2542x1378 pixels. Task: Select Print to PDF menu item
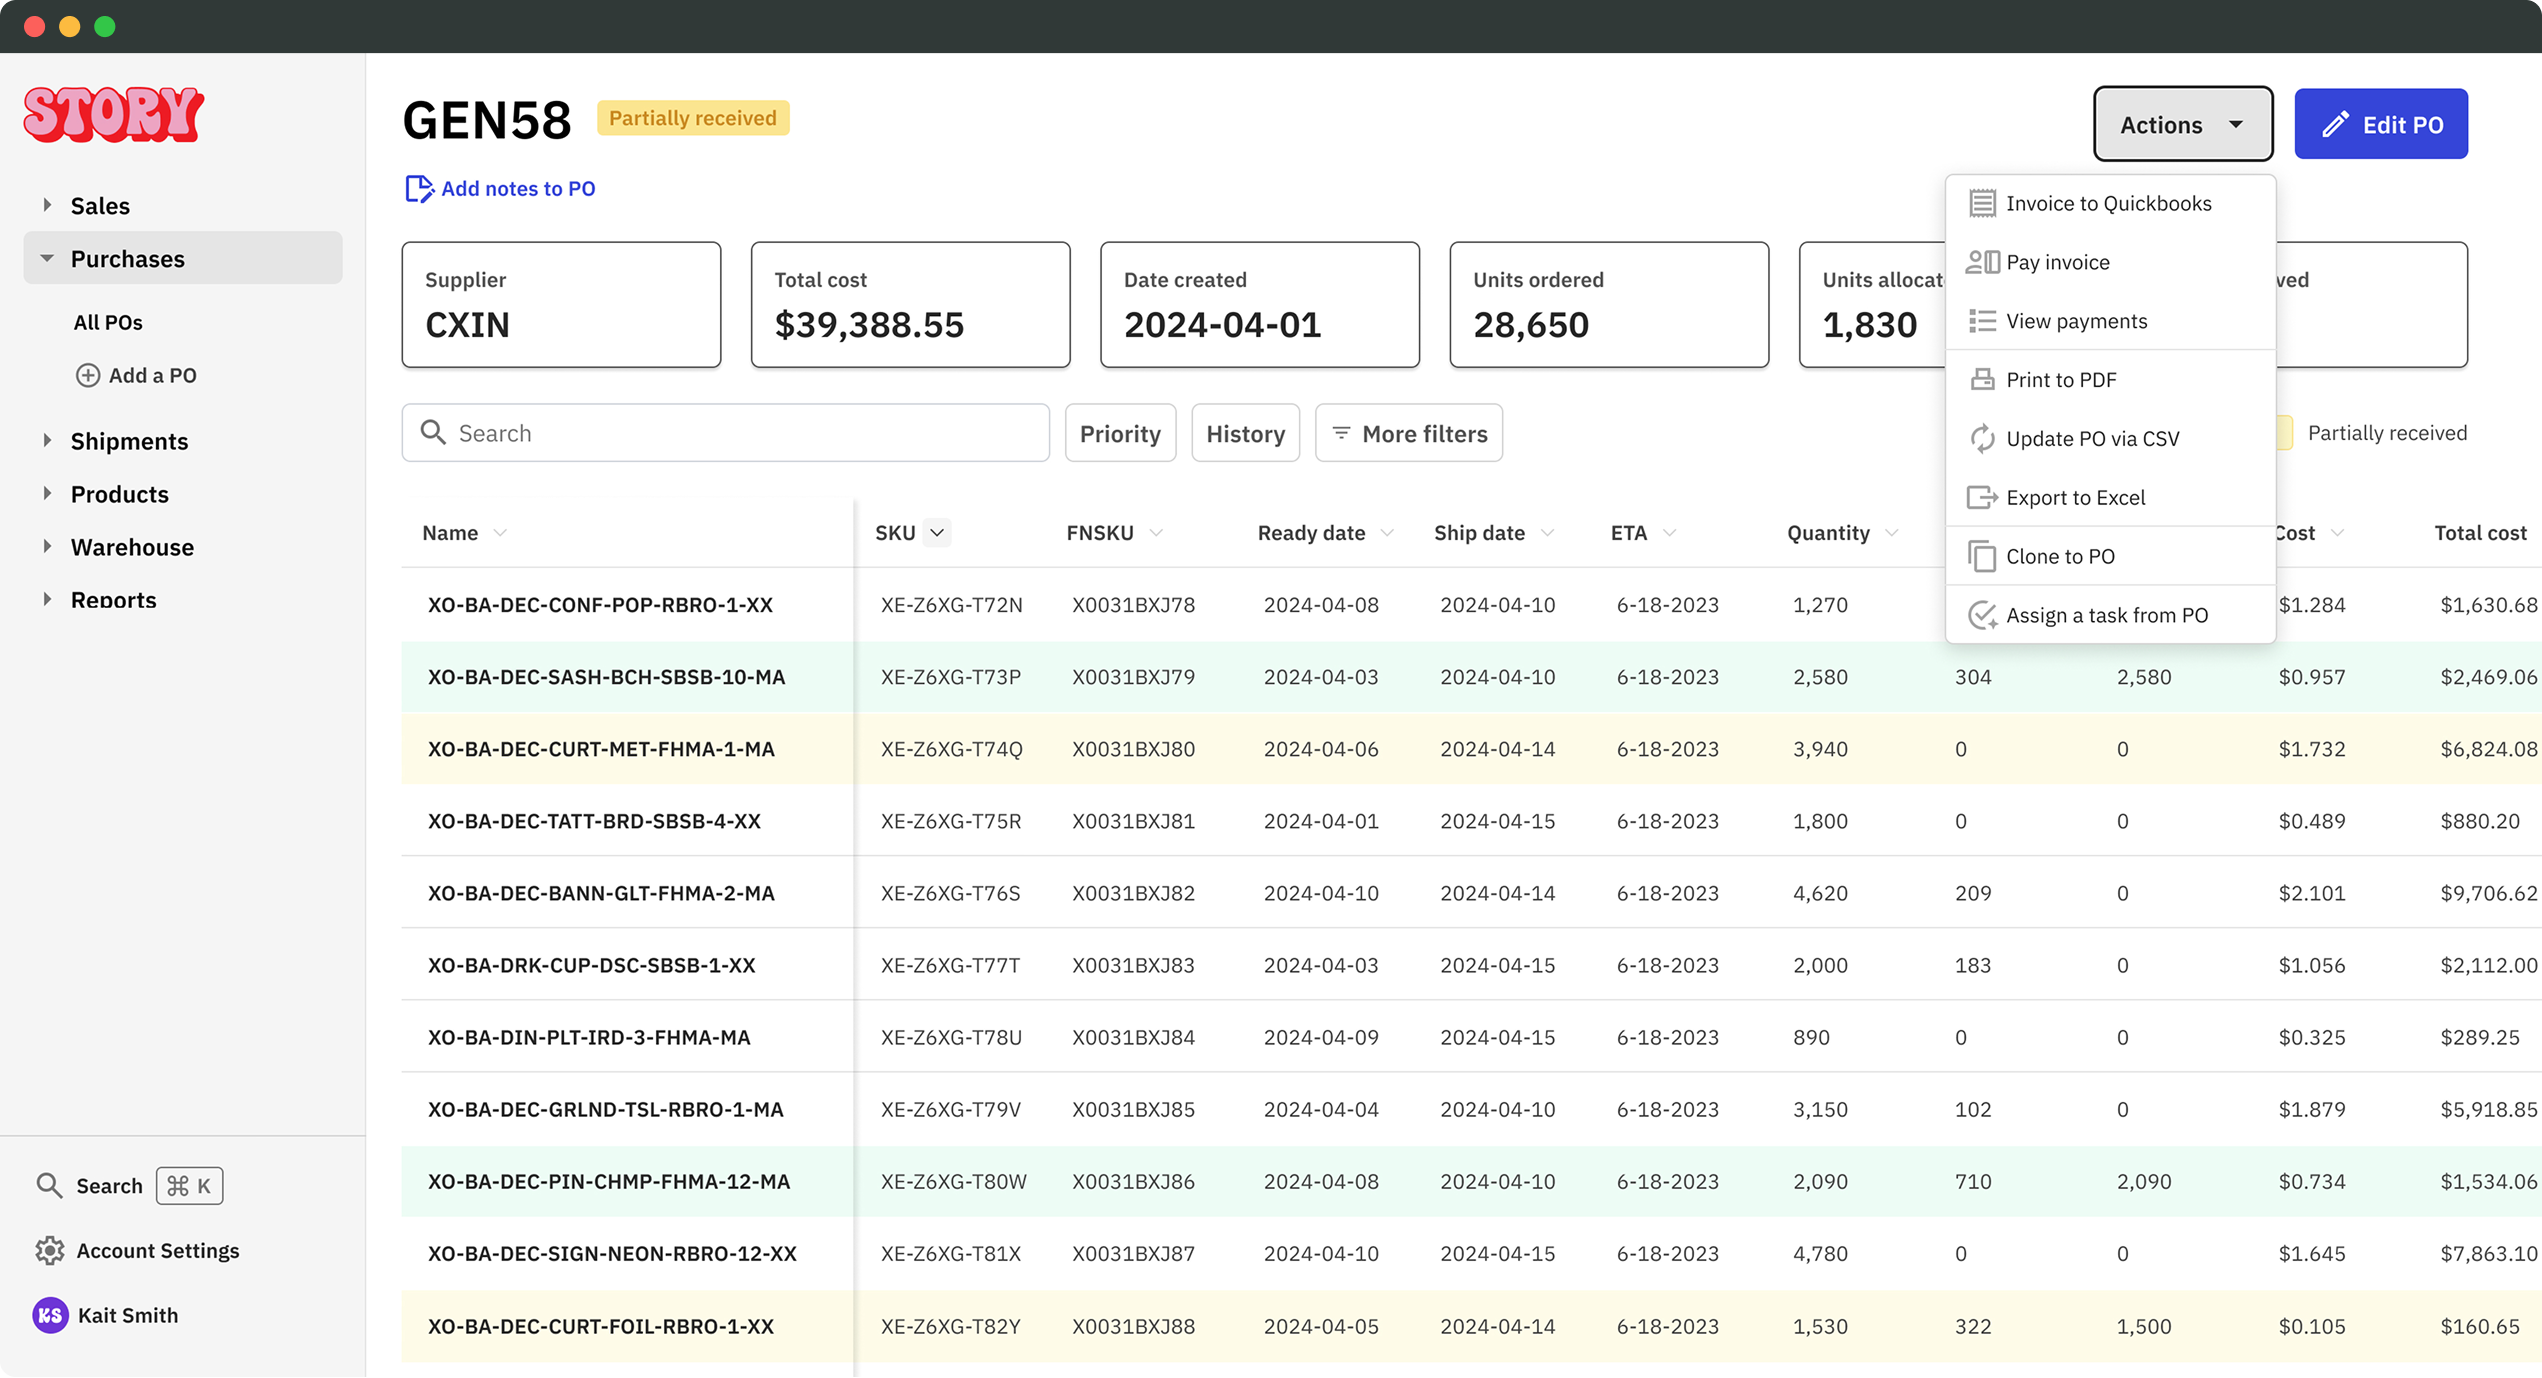[x=2110, y=380]
